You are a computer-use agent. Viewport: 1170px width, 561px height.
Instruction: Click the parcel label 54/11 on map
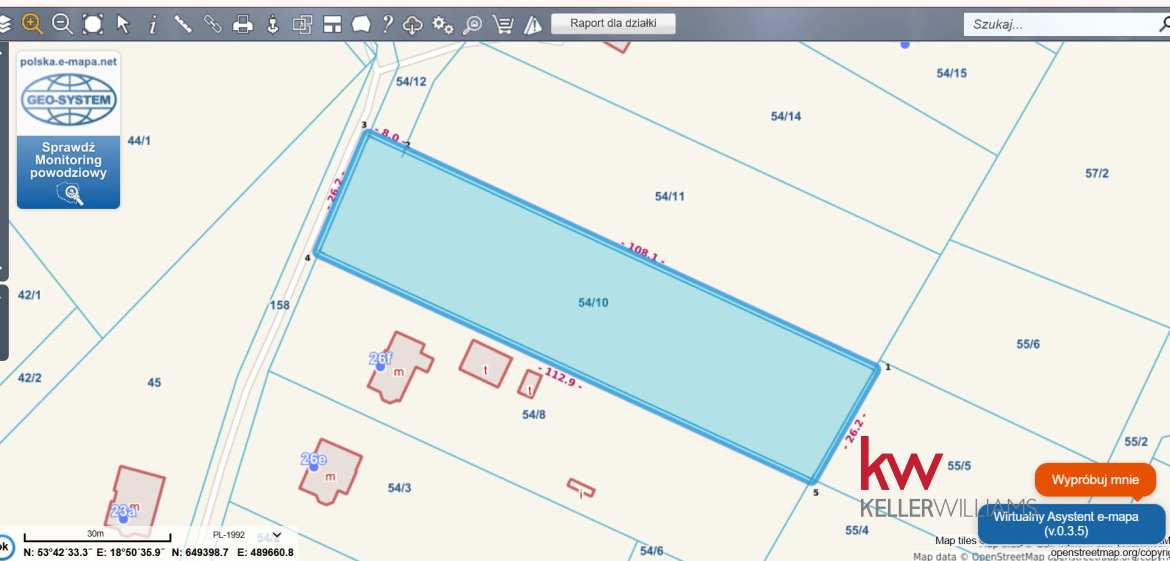coord(670,197)
